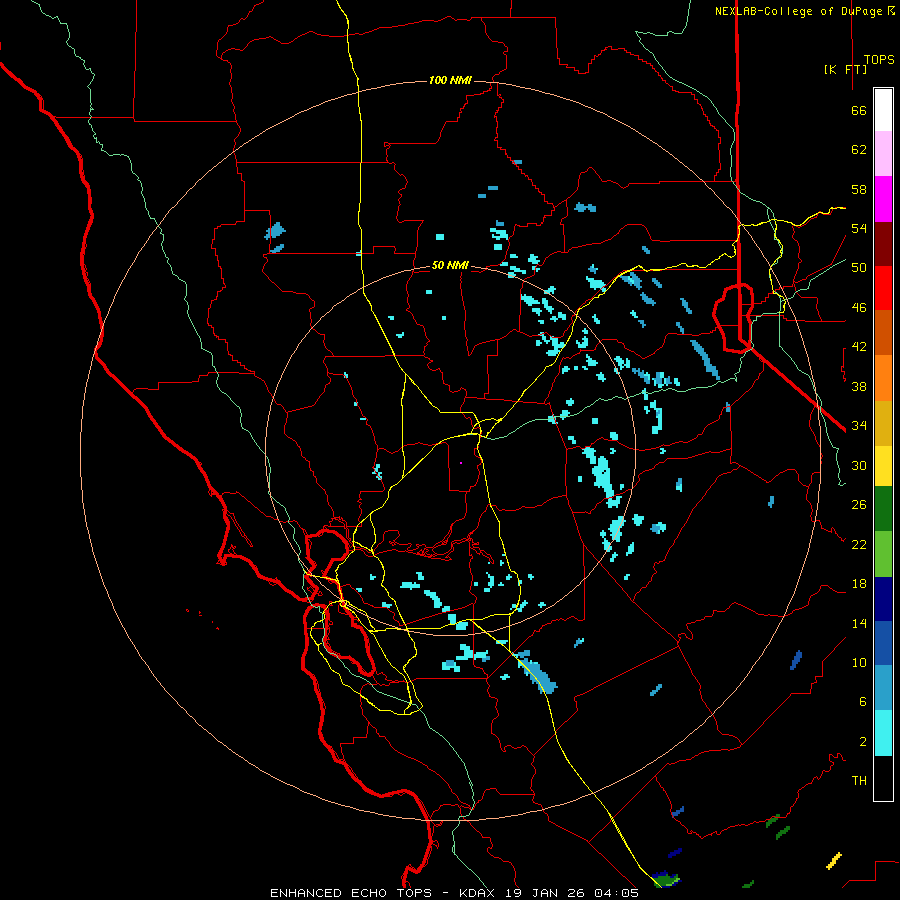
Task: Click the legend value 2
Action: coord(863,742)
